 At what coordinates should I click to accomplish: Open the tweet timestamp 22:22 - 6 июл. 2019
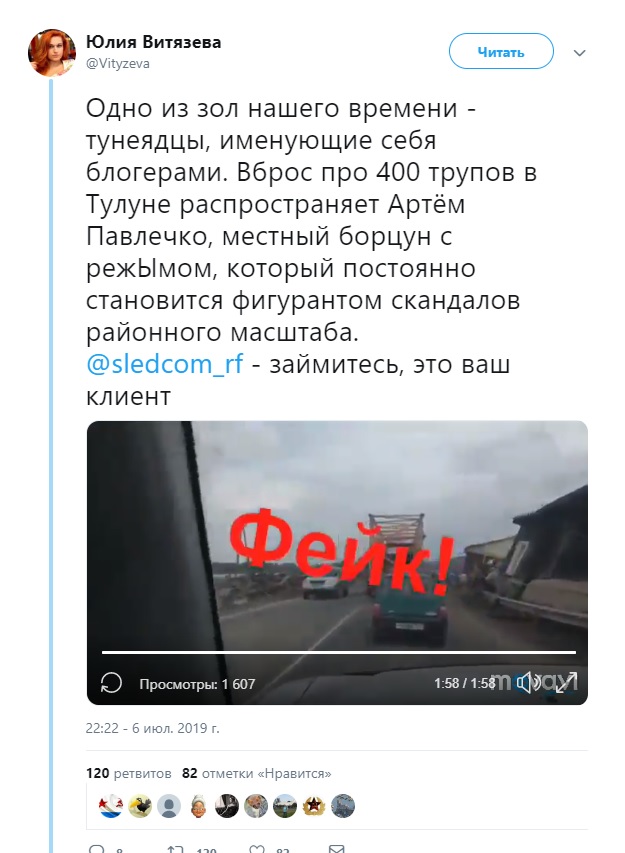tap(153, 728)
